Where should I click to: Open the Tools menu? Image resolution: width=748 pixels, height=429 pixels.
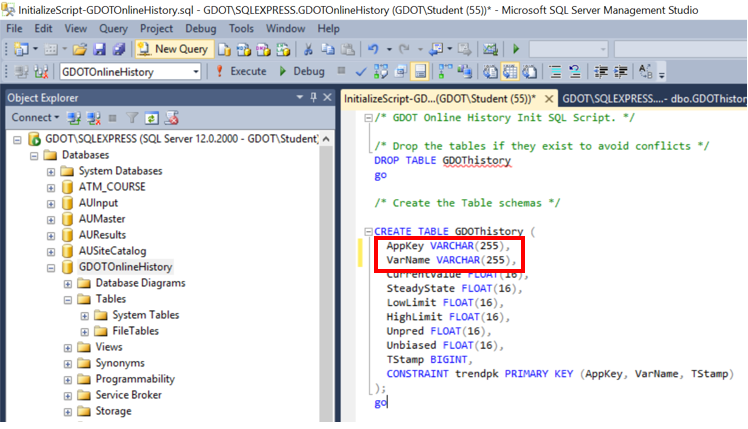point(241,29)
